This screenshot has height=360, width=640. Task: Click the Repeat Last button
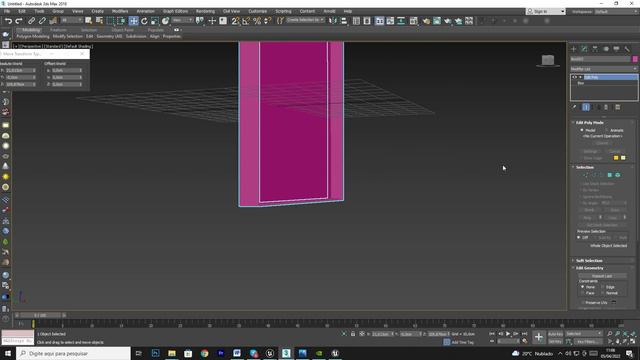pyautogui.click(x=602, y=276)
